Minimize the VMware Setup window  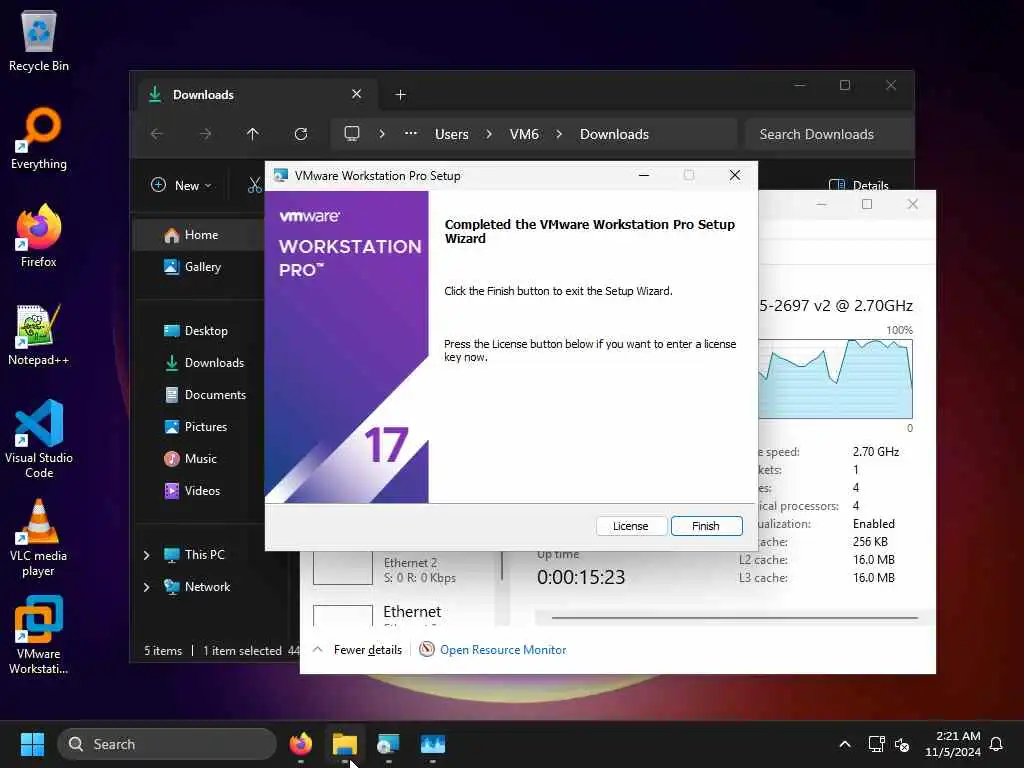click(644, 175)
